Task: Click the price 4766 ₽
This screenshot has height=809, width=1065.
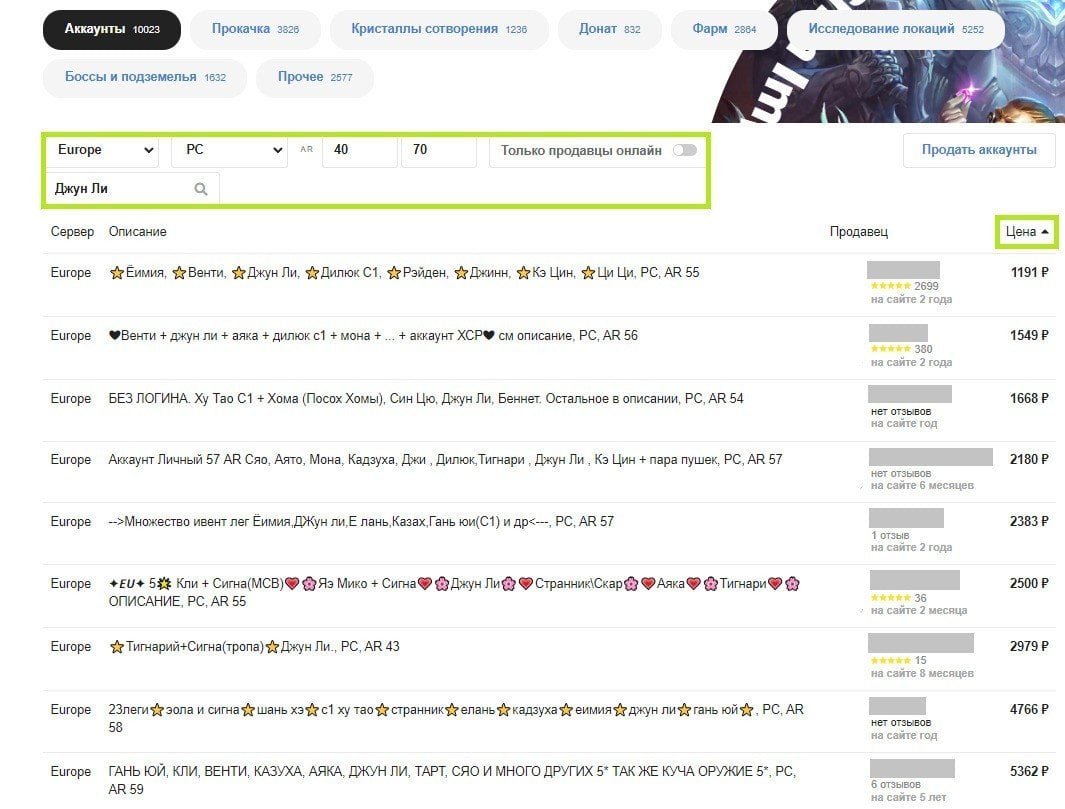Action: 1029,709
